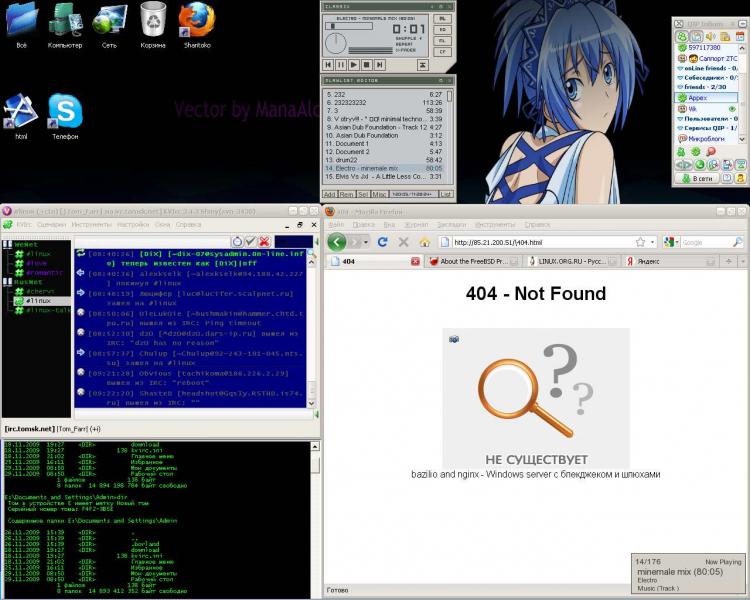Switch to the 'About the FreeBSD Pr...' tab
This screenshot has width=750, height=600.
[x=474, y=261]
